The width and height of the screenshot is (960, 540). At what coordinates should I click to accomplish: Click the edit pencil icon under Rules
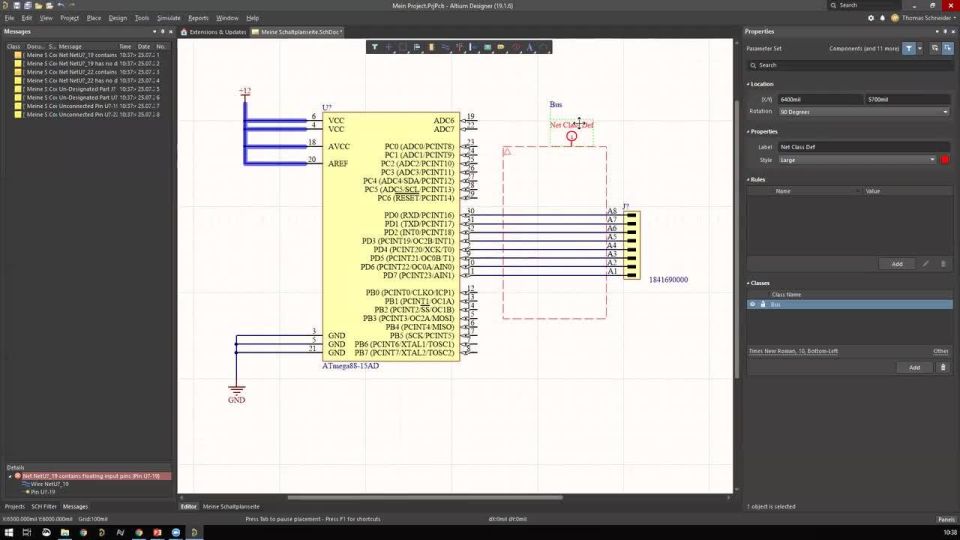coord(926,264)
